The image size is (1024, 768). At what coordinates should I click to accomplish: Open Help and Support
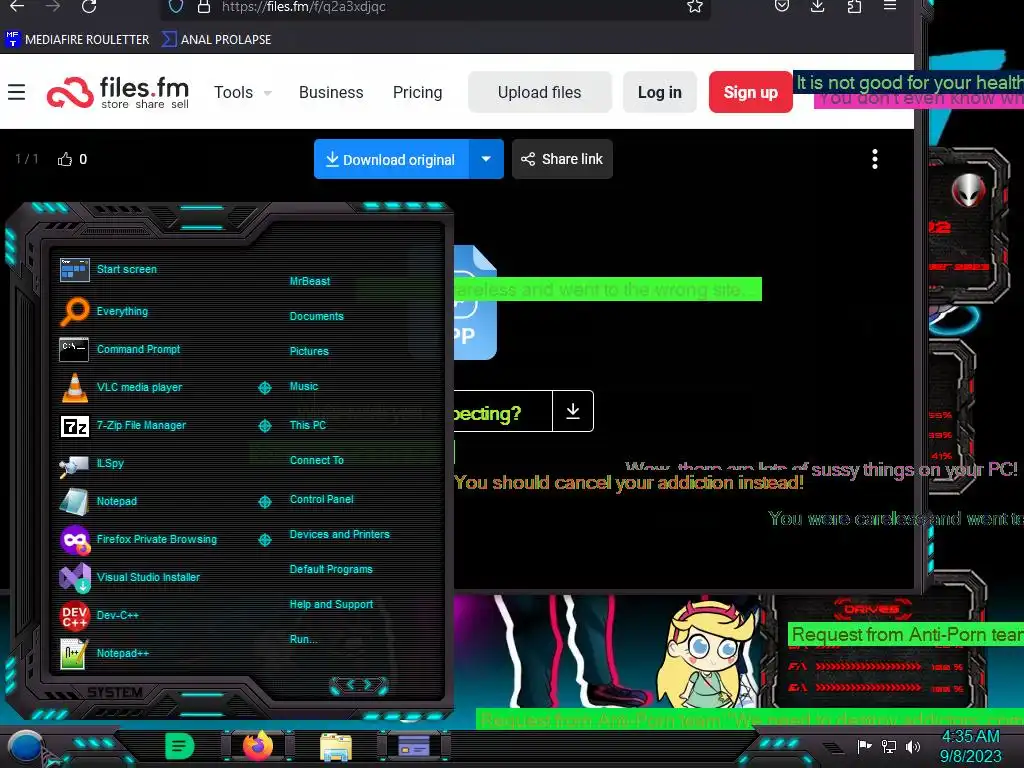(x=331, y=605)
